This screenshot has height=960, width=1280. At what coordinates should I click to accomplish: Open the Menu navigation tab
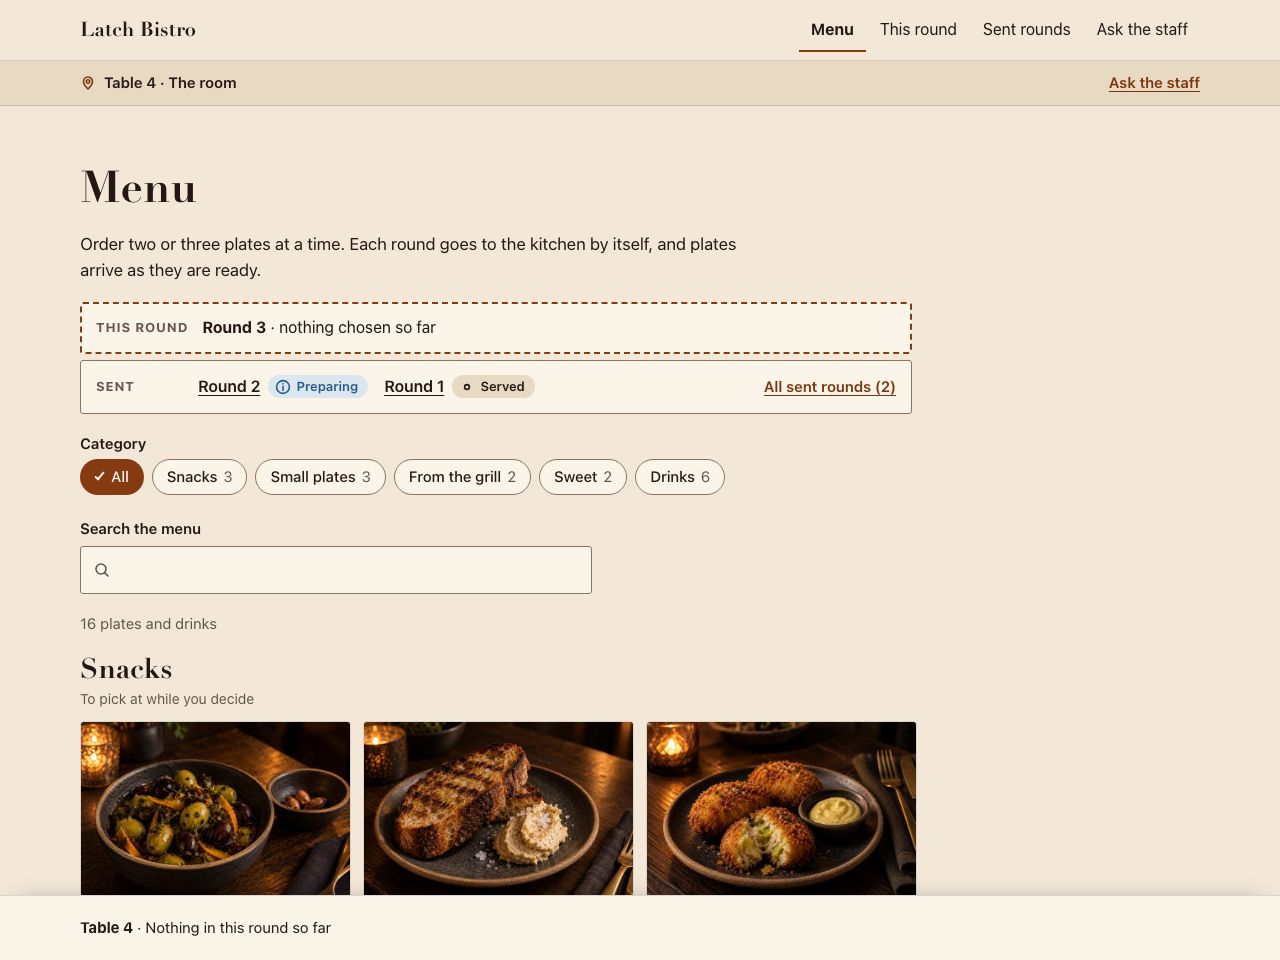pyautogui.click(x=832, y=30)
